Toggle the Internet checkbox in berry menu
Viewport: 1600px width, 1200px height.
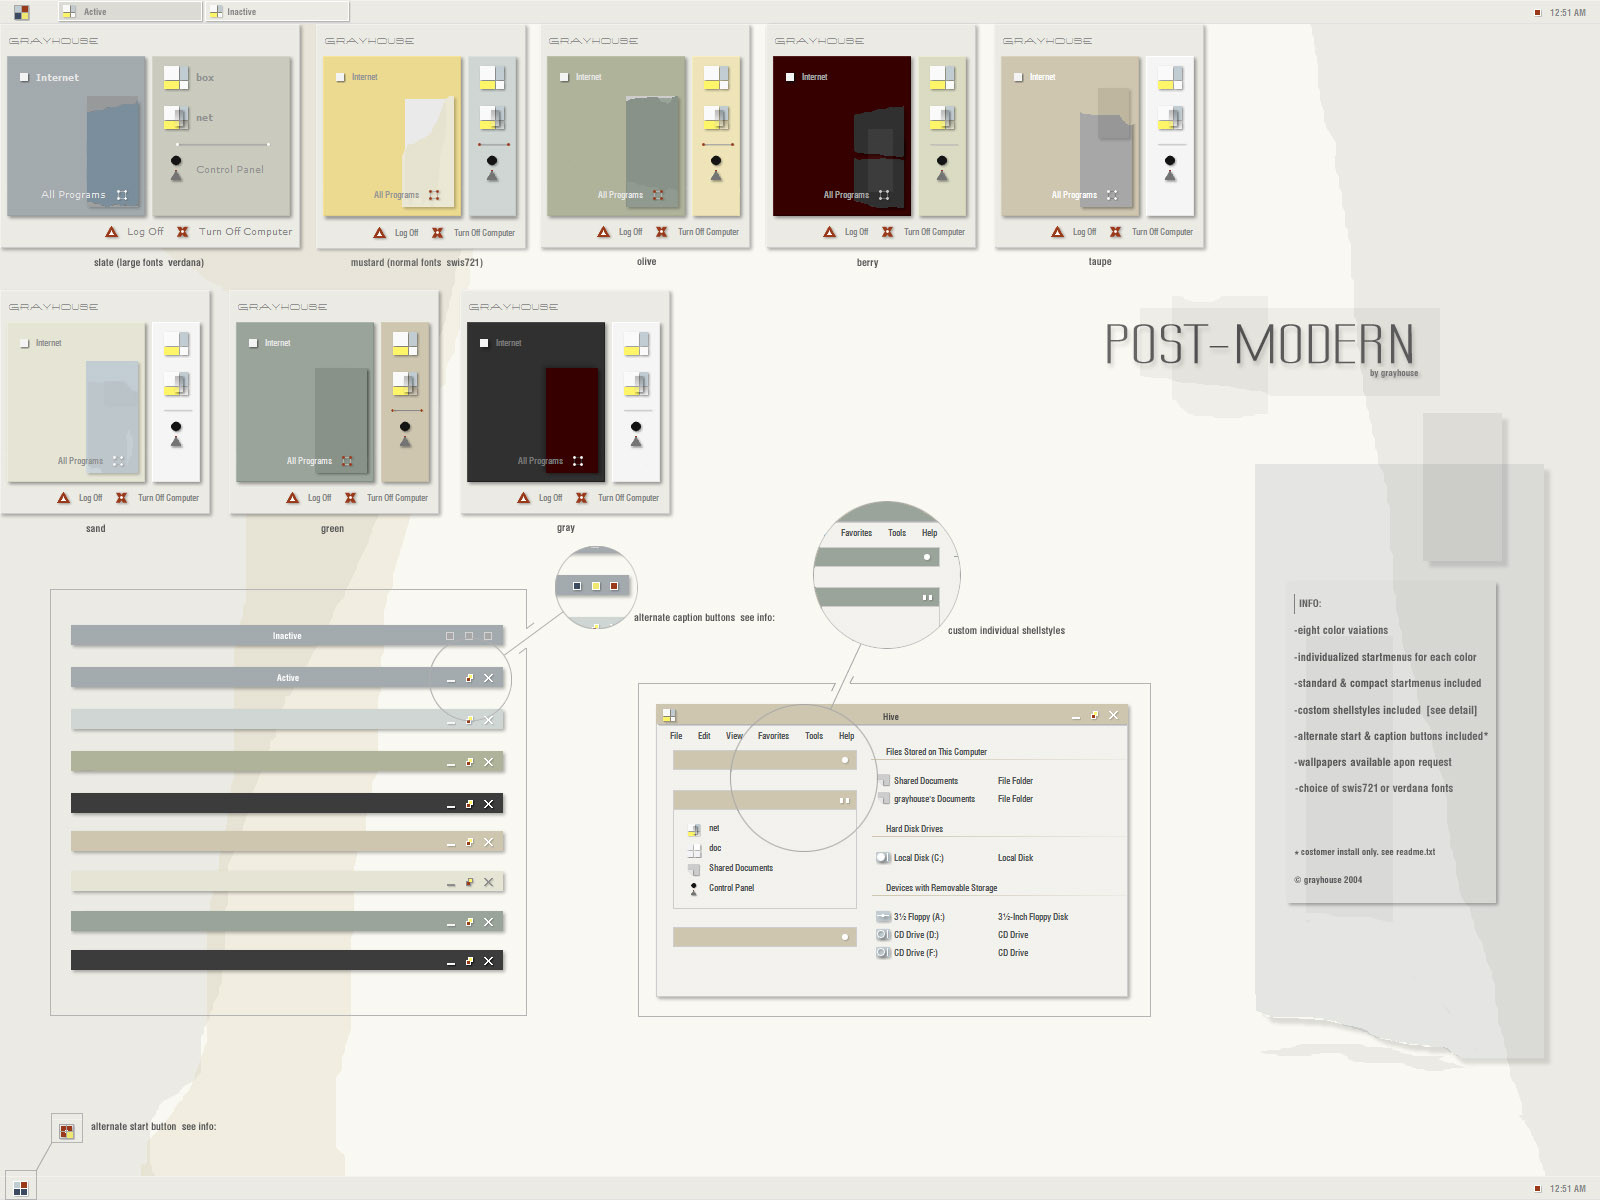click(x=790, y=77)
